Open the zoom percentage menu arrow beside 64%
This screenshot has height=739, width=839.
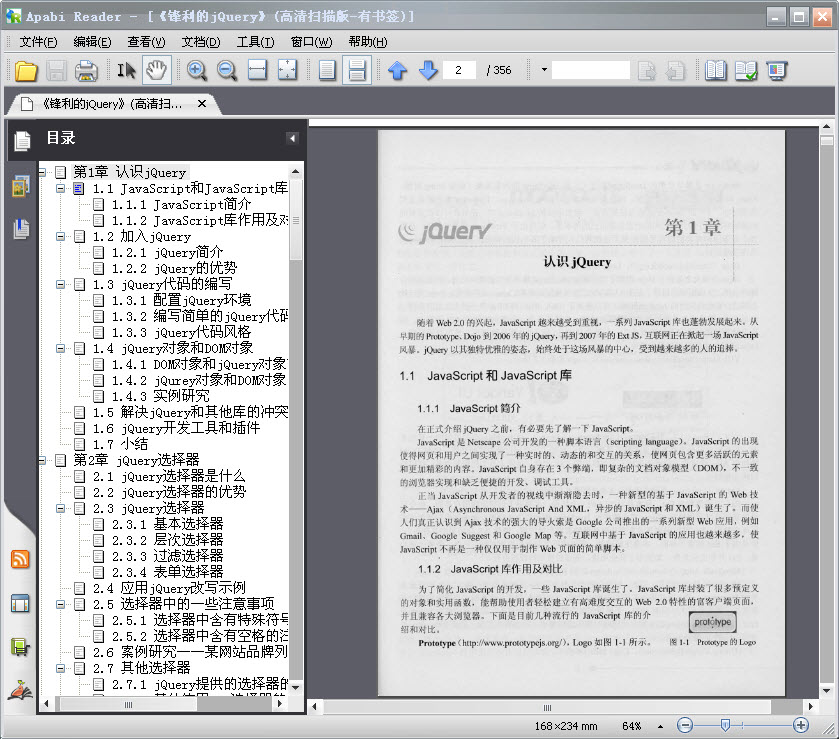pyautogui.click(x=660, y=726)
